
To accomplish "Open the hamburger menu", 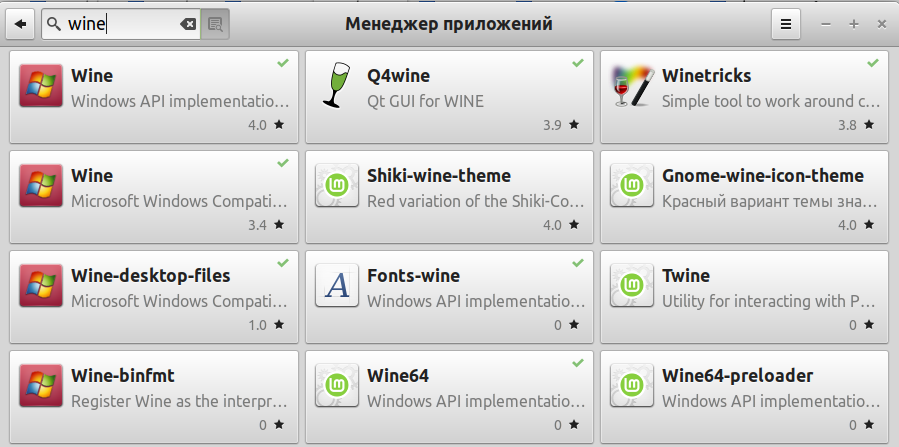I will point(785,24).
